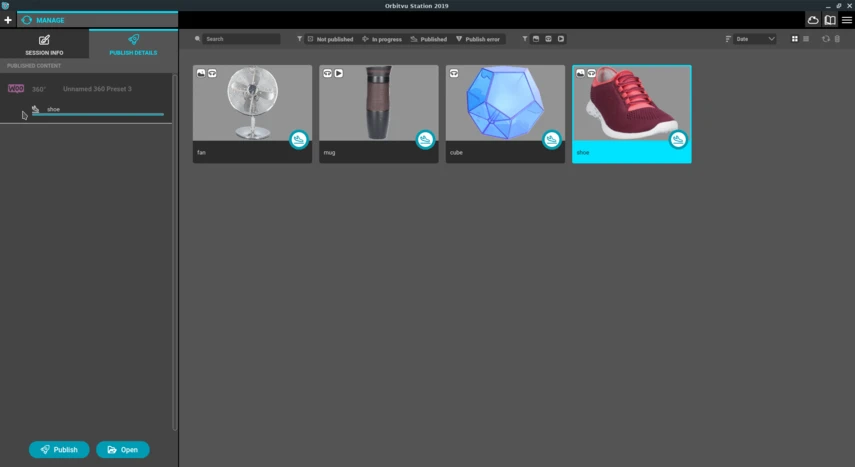Click the trash delete icon
Image resolution: width=855 pixels, height=467 pixels.
[838, 39]
